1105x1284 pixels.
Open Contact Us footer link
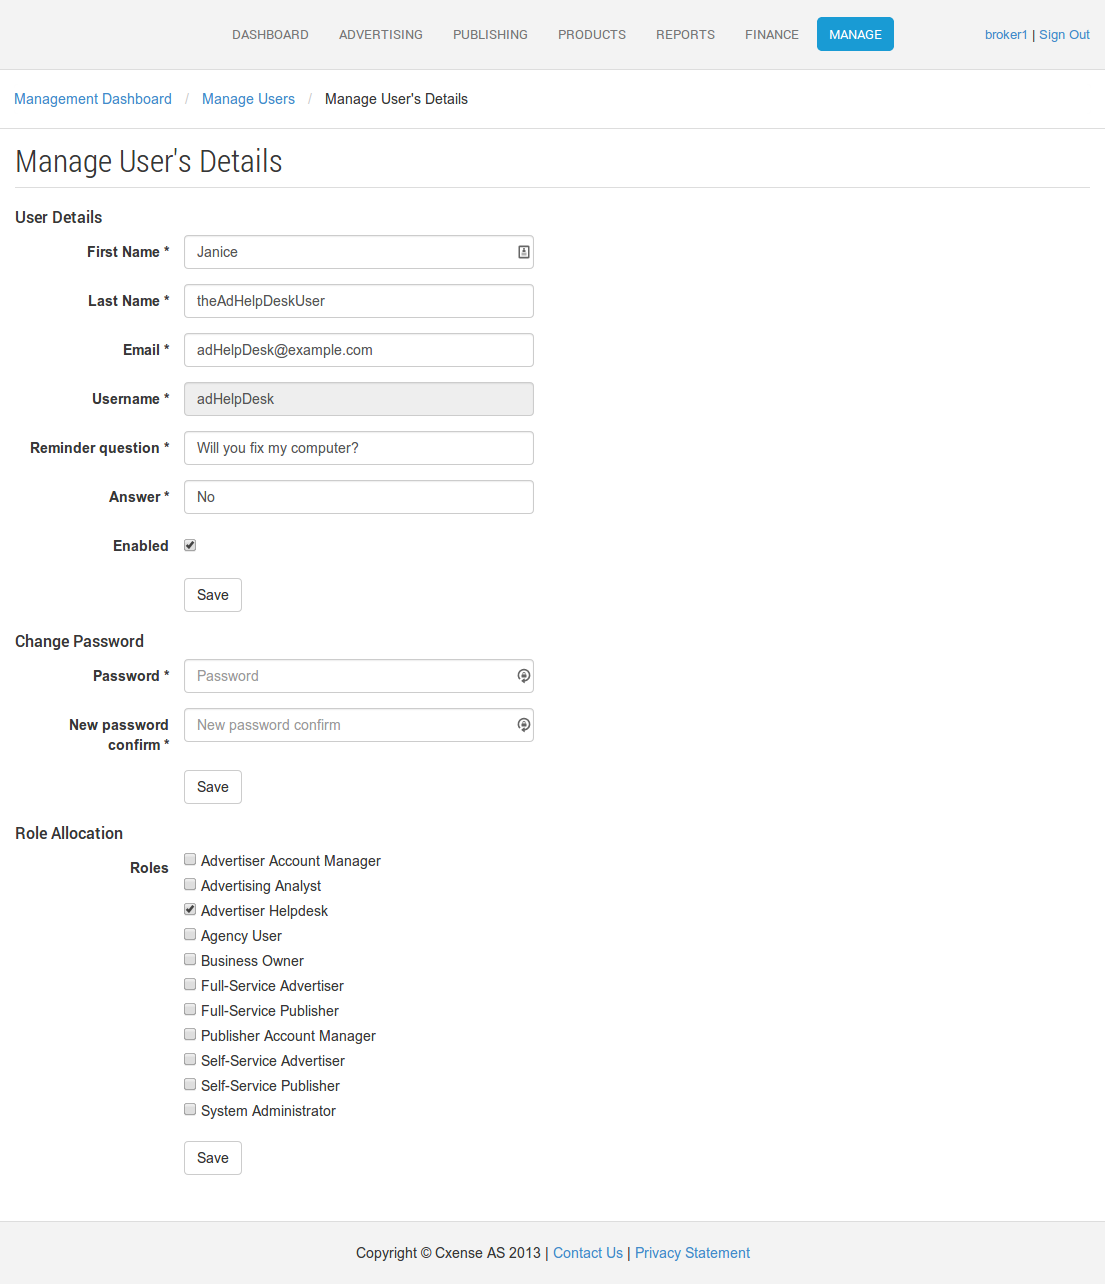588,1253
